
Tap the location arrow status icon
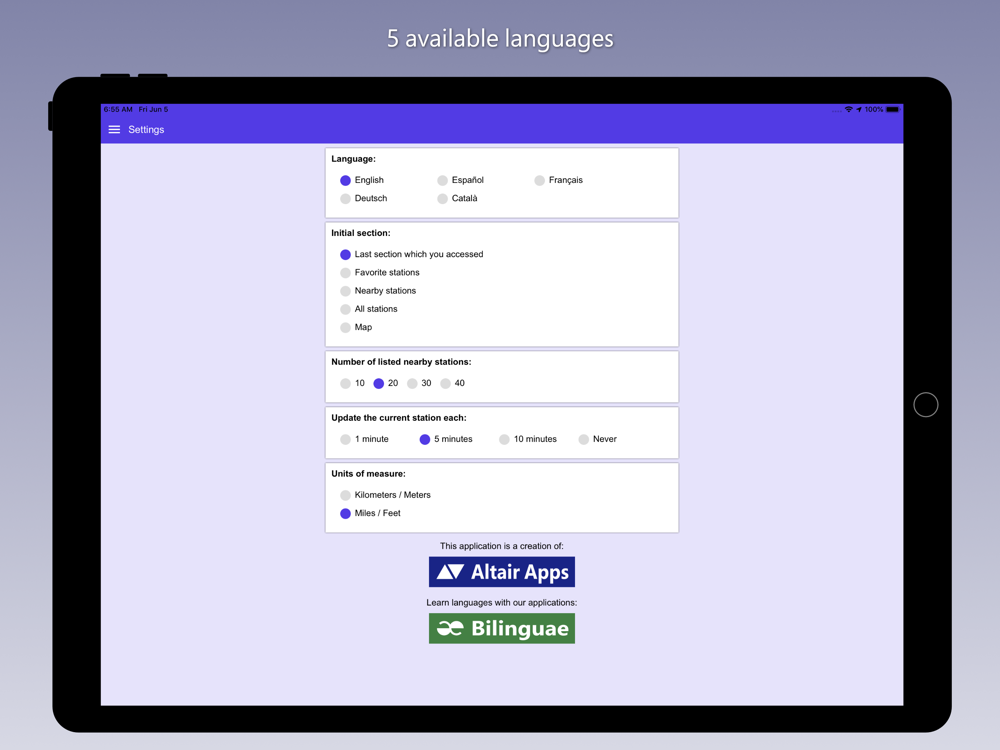[x=859, y=110]
